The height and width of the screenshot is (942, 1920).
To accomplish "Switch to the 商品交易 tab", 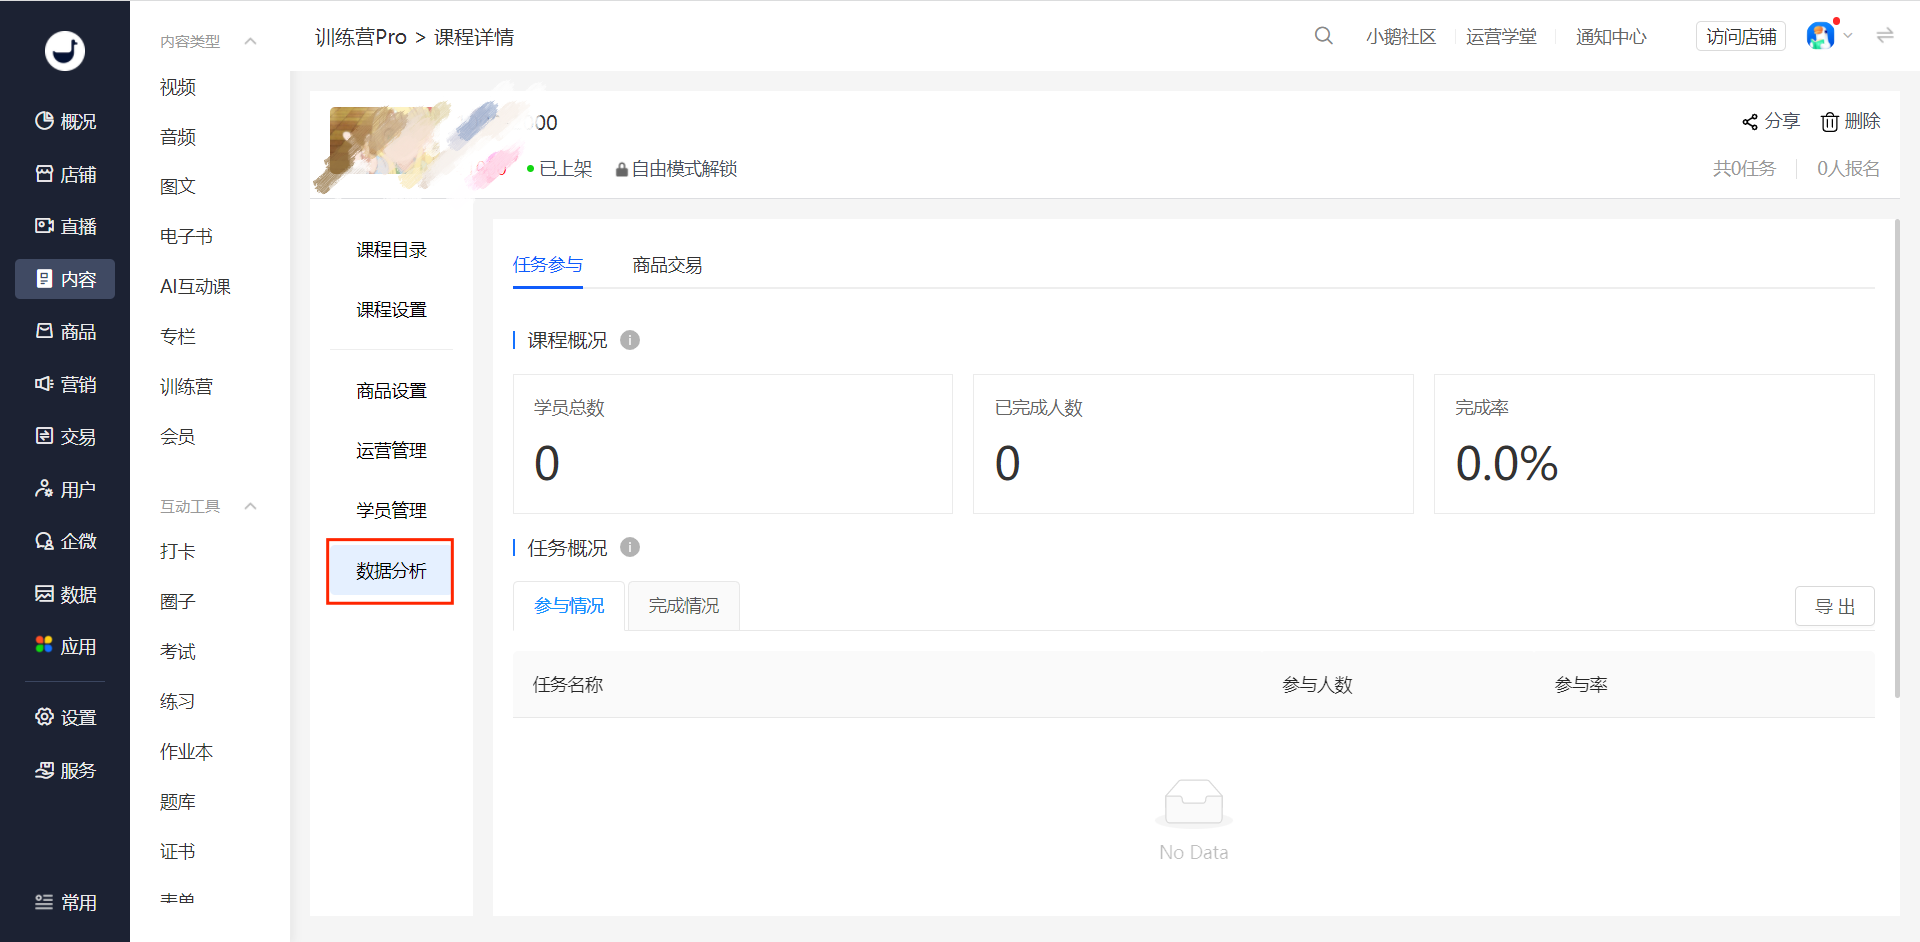I will pos(667,264).
